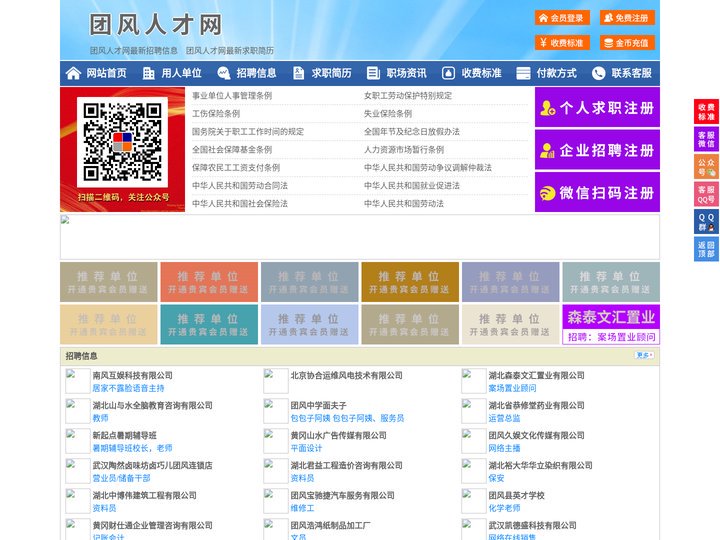Click the building icon beside 用人单位

[x=148, y=73]
